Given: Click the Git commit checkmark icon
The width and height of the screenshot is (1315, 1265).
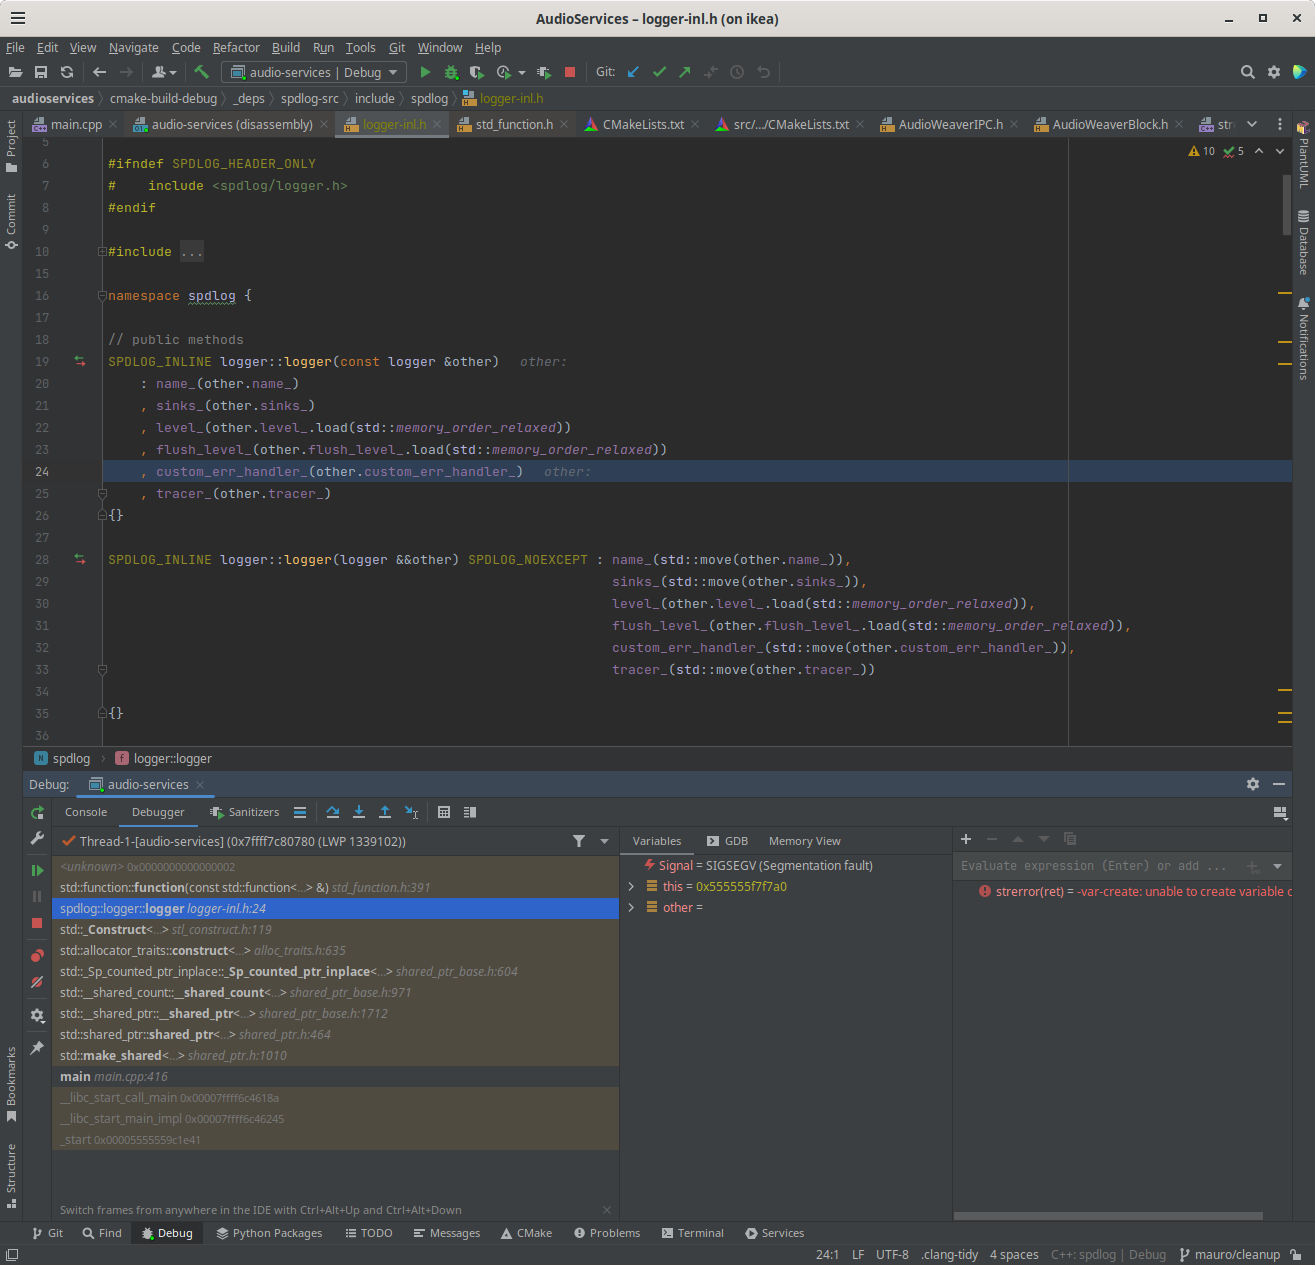Looking at the screenshot, I should tap(659, 71).
